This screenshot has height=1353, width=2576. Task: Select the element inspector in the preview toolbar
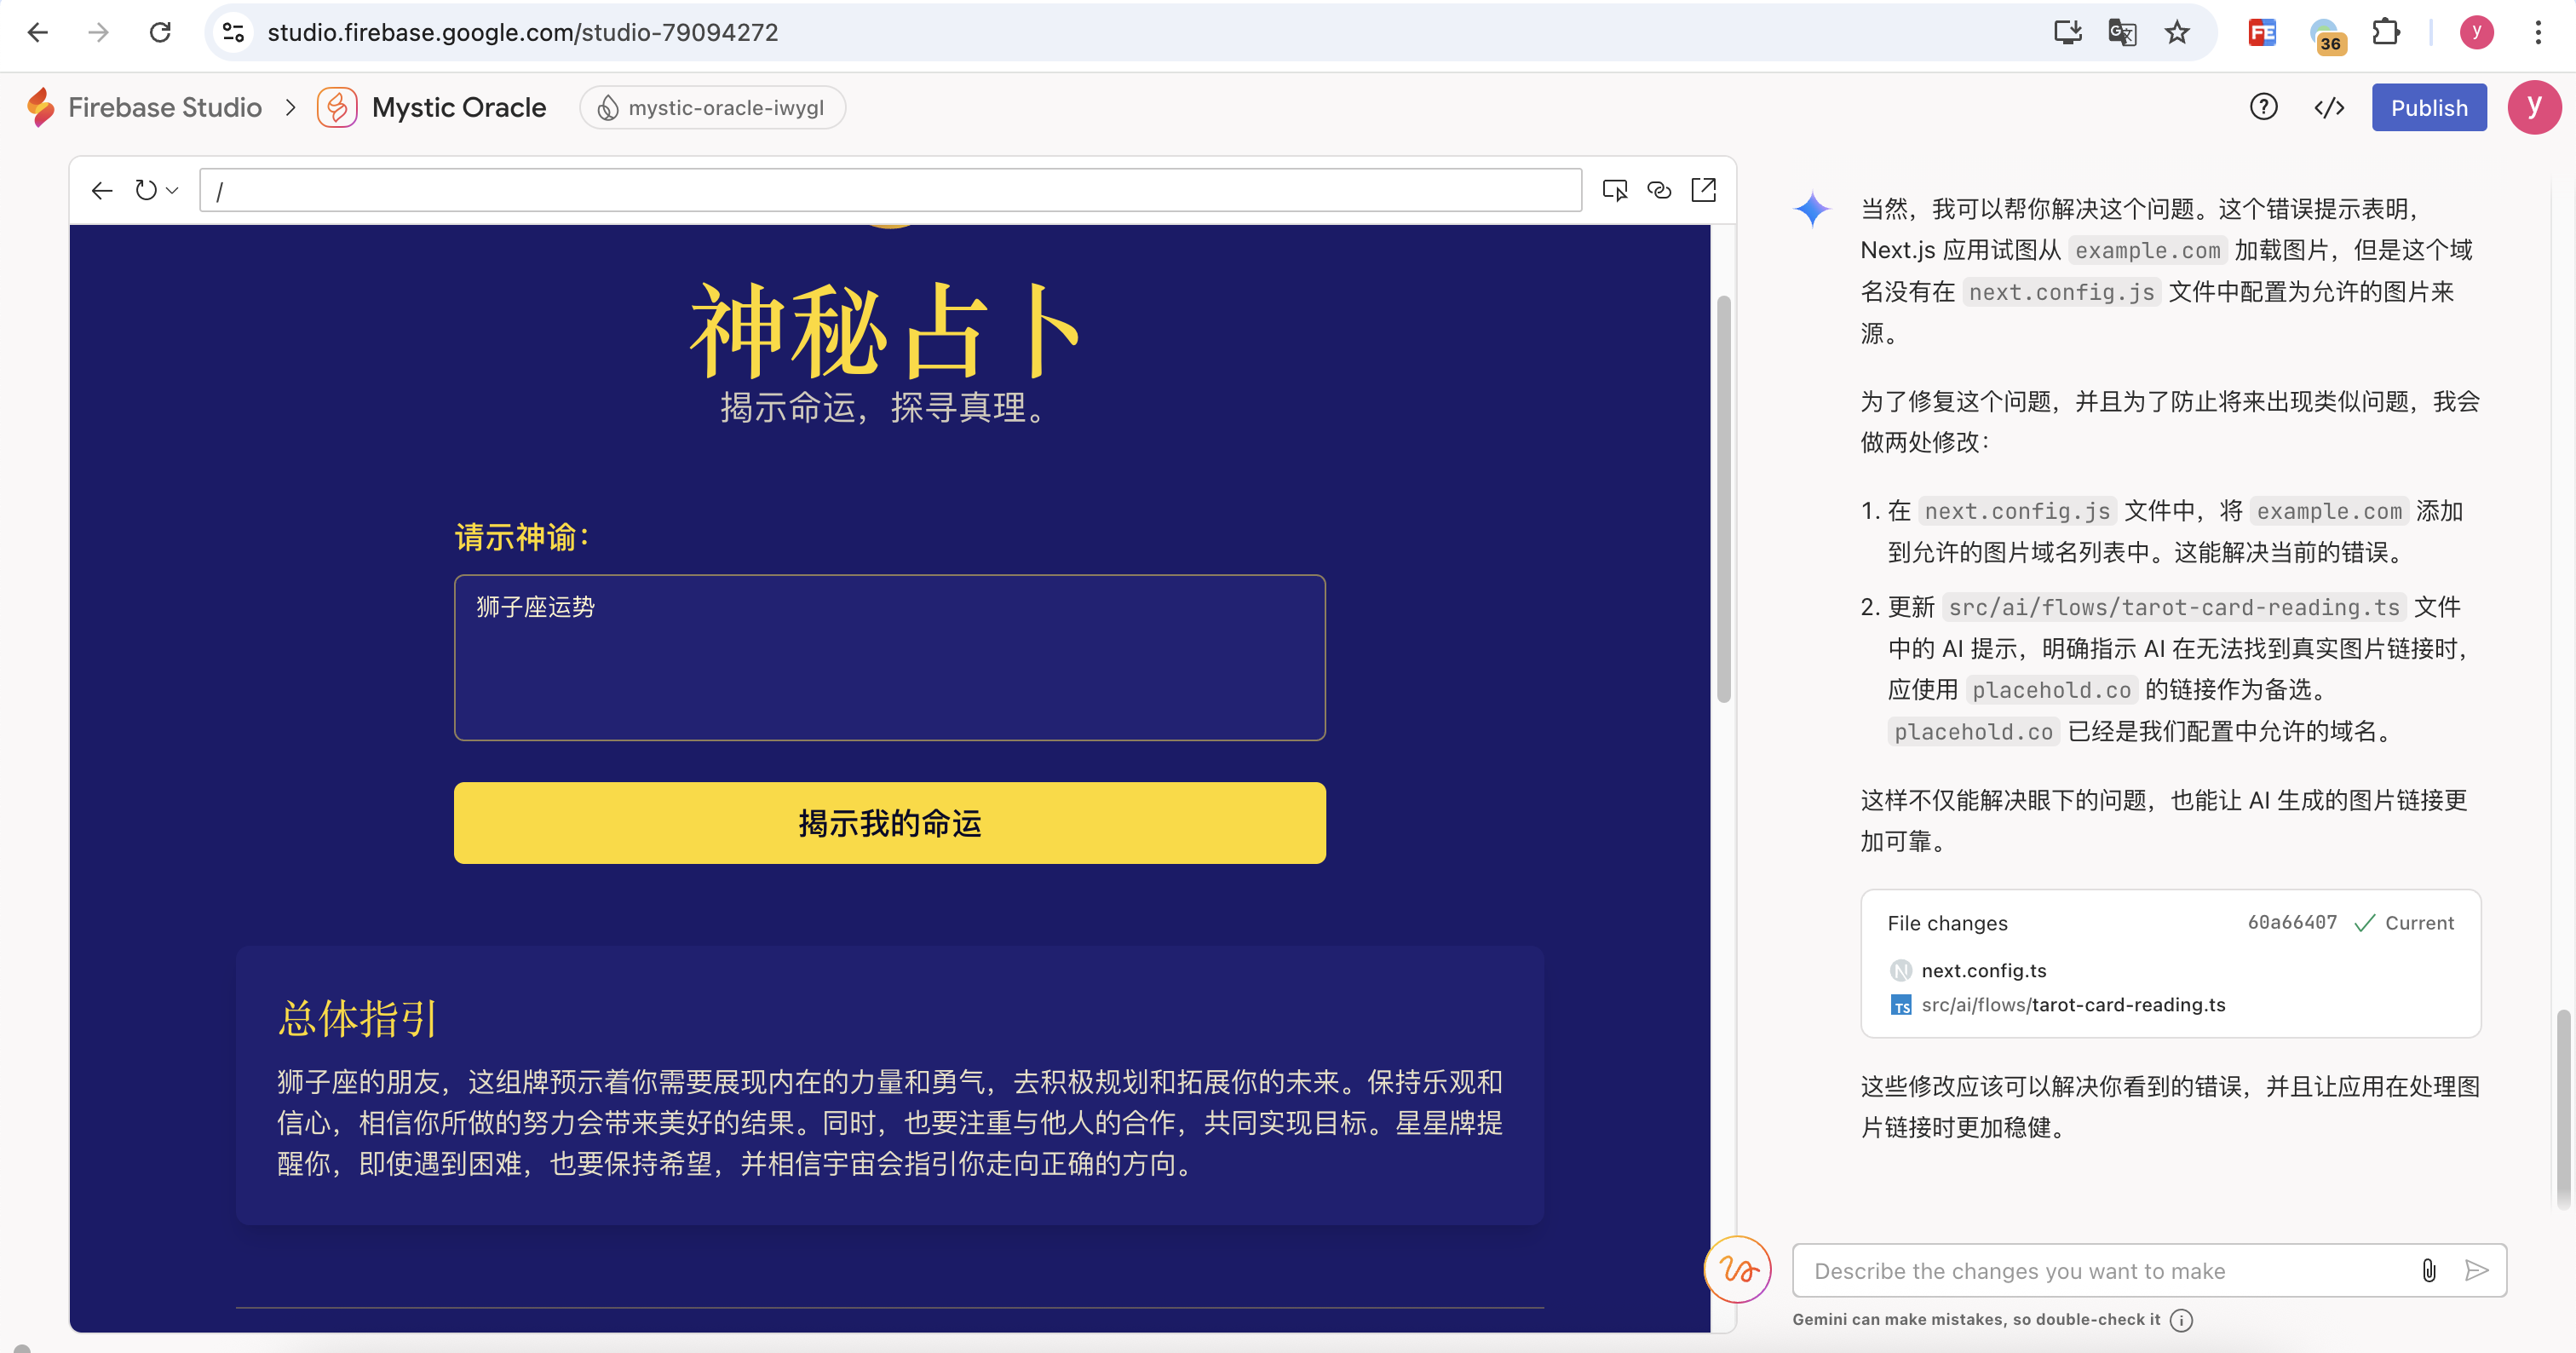coord(1615,189)
